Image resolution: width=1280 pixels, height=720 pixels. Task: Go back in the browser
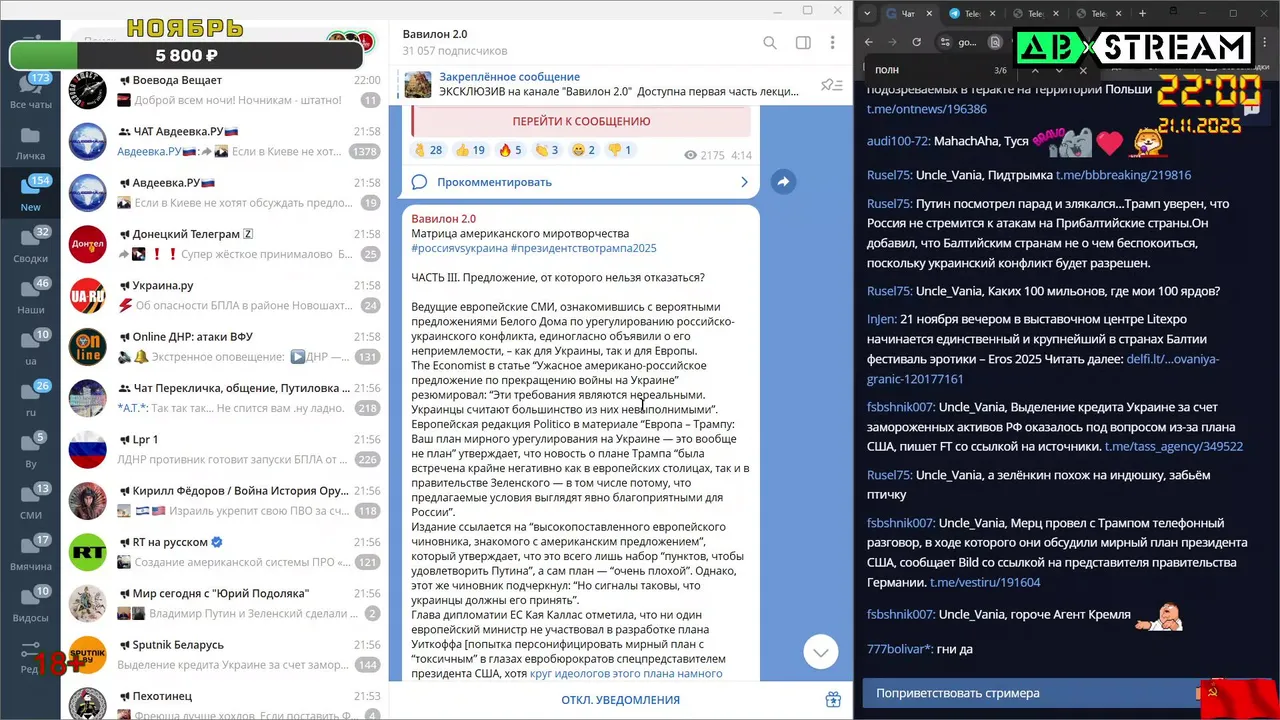868,42
